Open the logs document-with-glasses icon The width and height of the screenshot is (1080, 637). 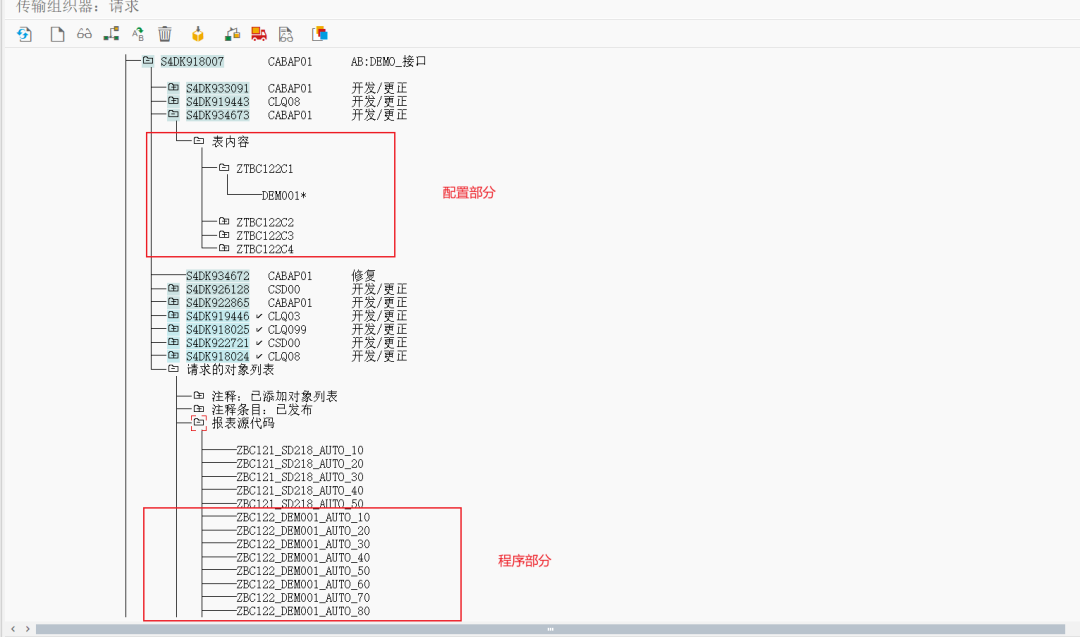pos(286,34)
